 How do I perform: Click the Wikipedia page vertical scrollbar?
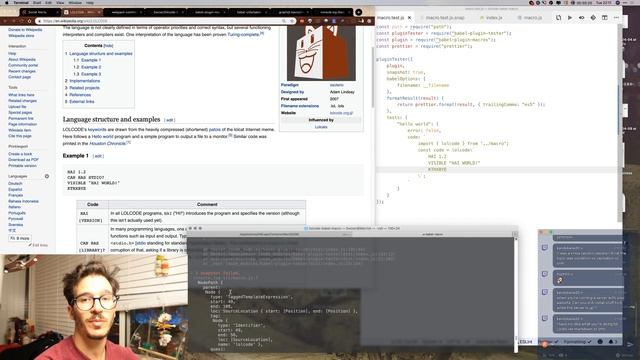coord(373,78)
